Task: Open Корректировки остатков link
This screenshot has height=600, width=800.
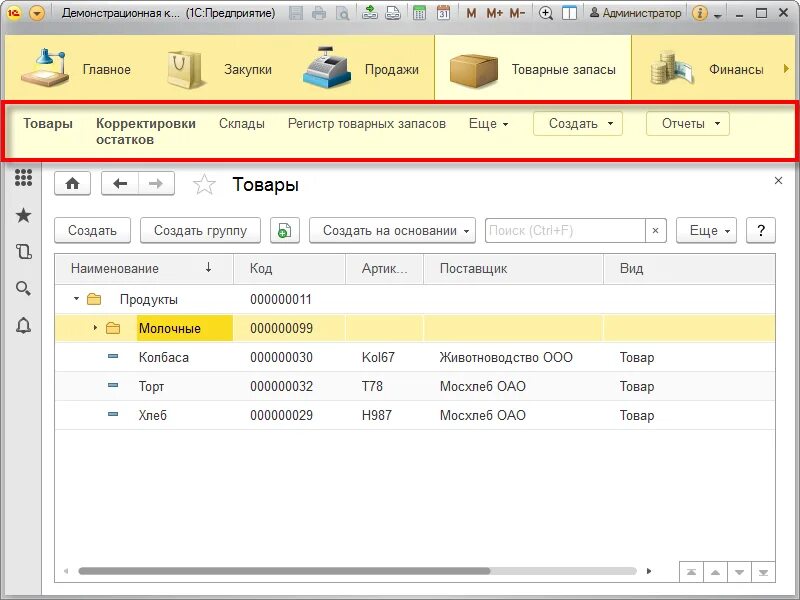Action: [146, 131]
